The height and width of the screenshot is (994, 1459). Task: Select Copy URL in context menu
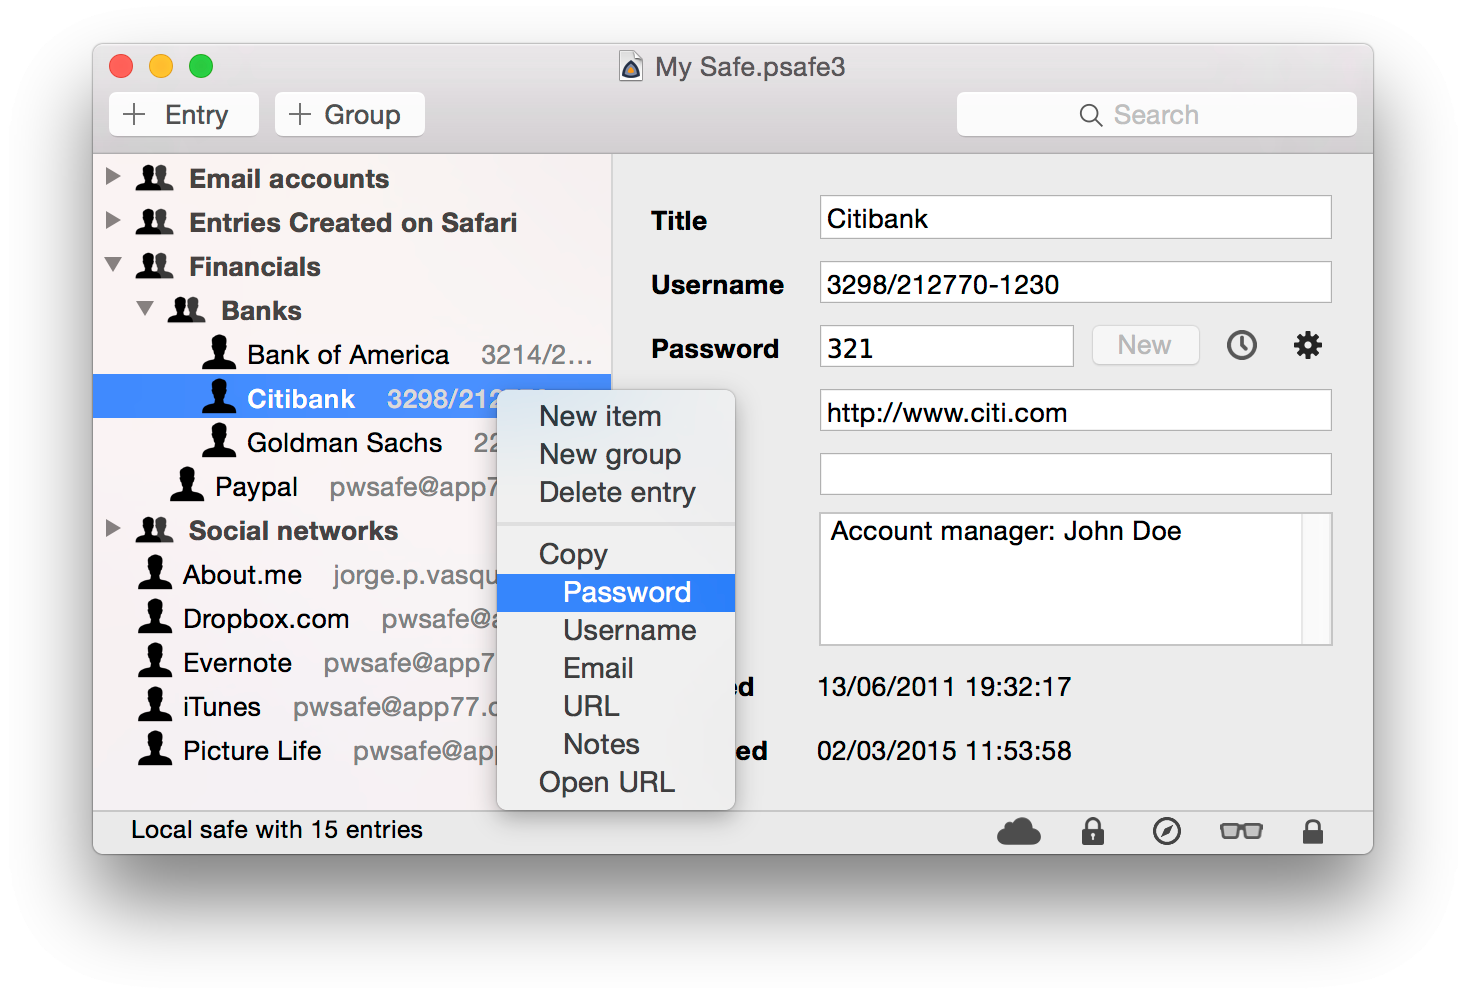[616, 706]
